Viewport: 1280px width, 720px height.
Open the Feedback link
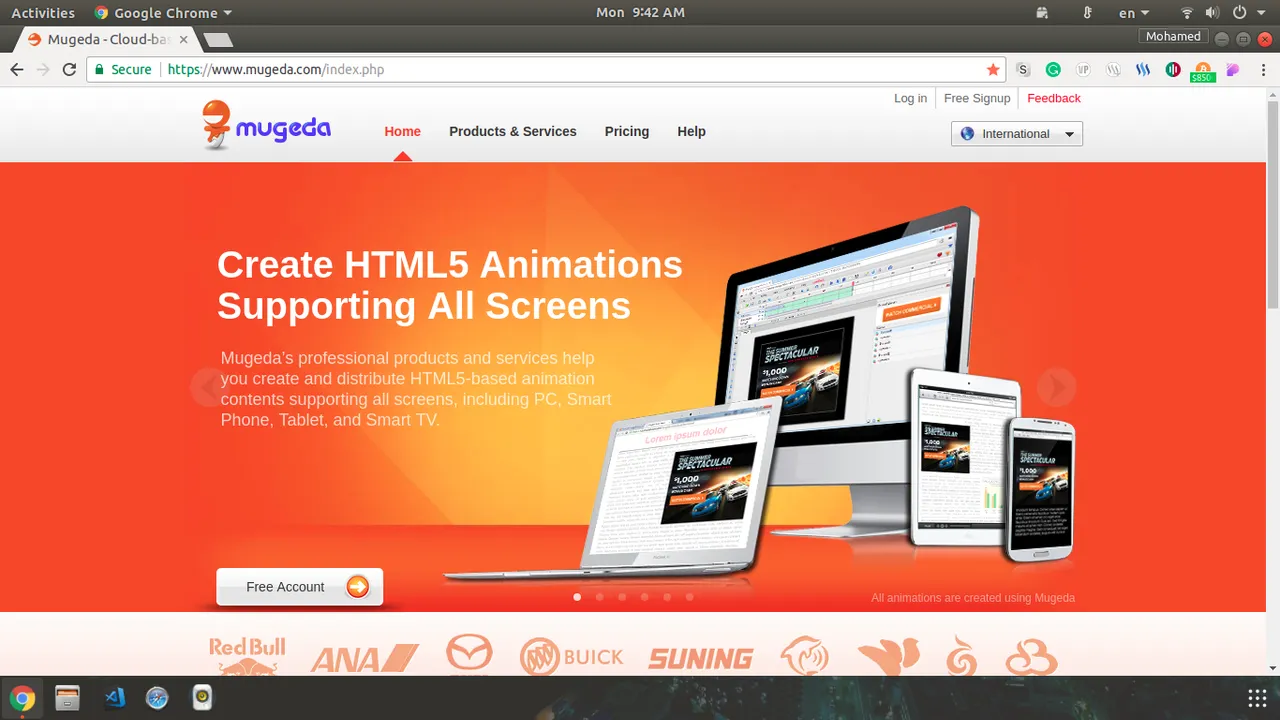(1053, 98)
